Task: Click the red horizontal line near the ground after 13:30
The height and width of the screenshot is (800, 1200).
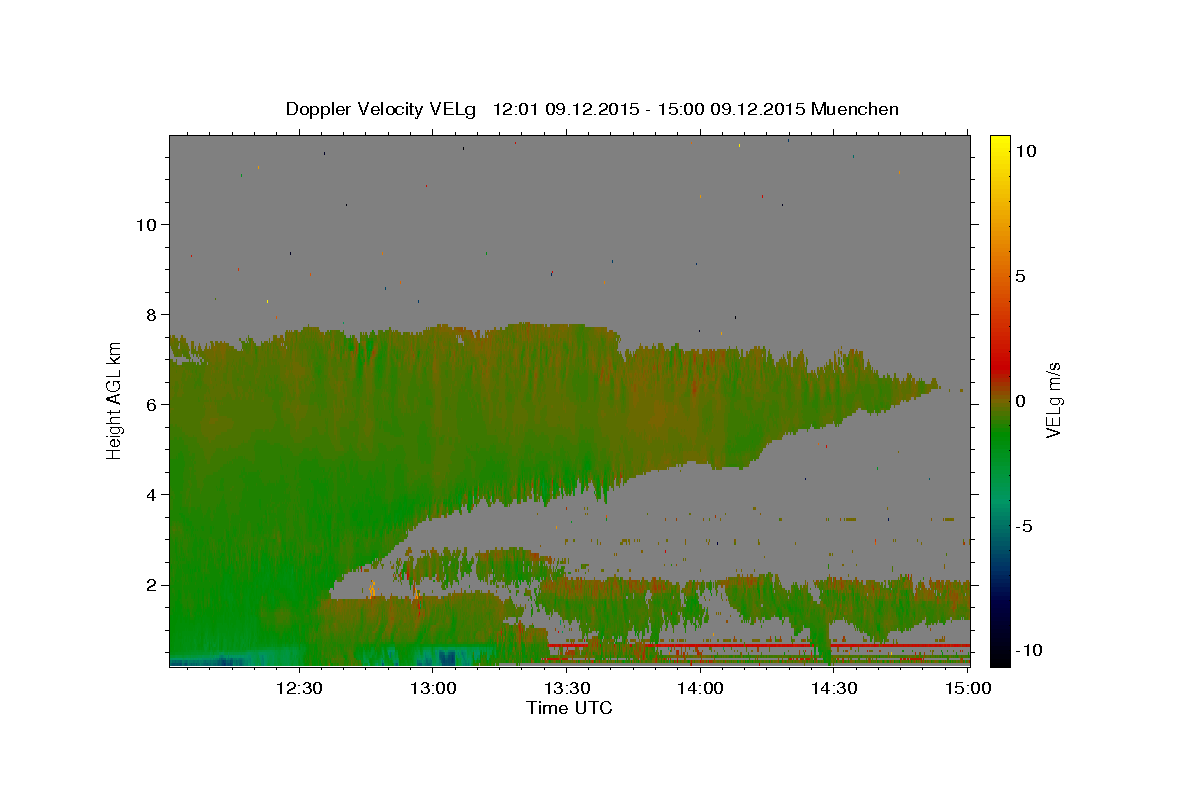Action: pos(760,645)
